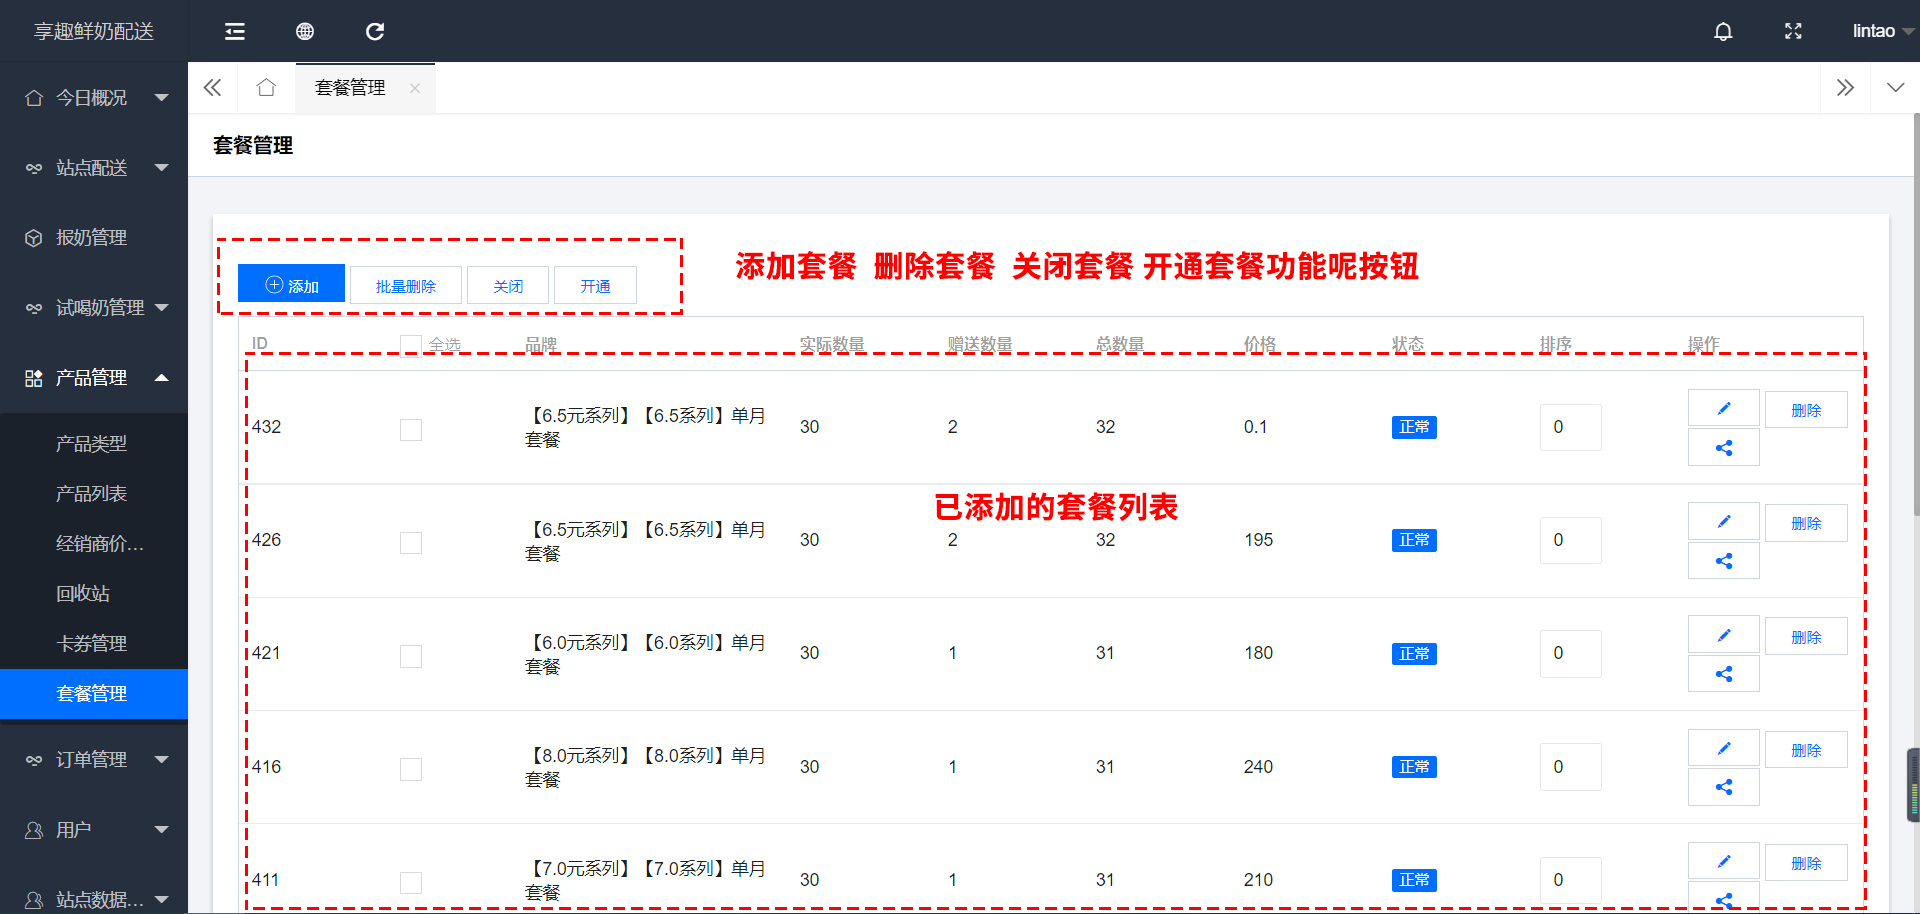Click the home tab icon
This screenshot has width=1920, height=914.
266,88
